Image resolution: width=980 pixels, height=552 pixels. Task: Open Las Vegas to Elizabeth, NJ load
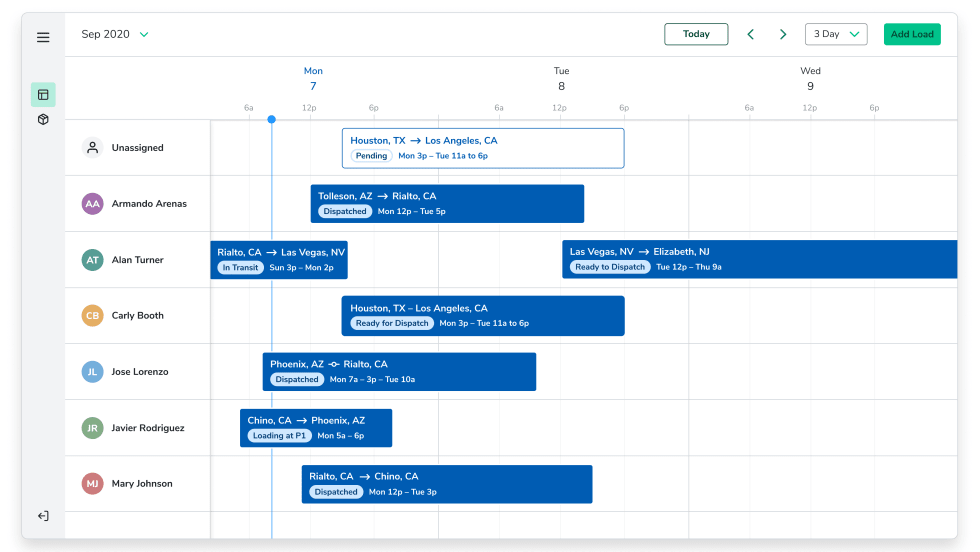pos(759,260)
